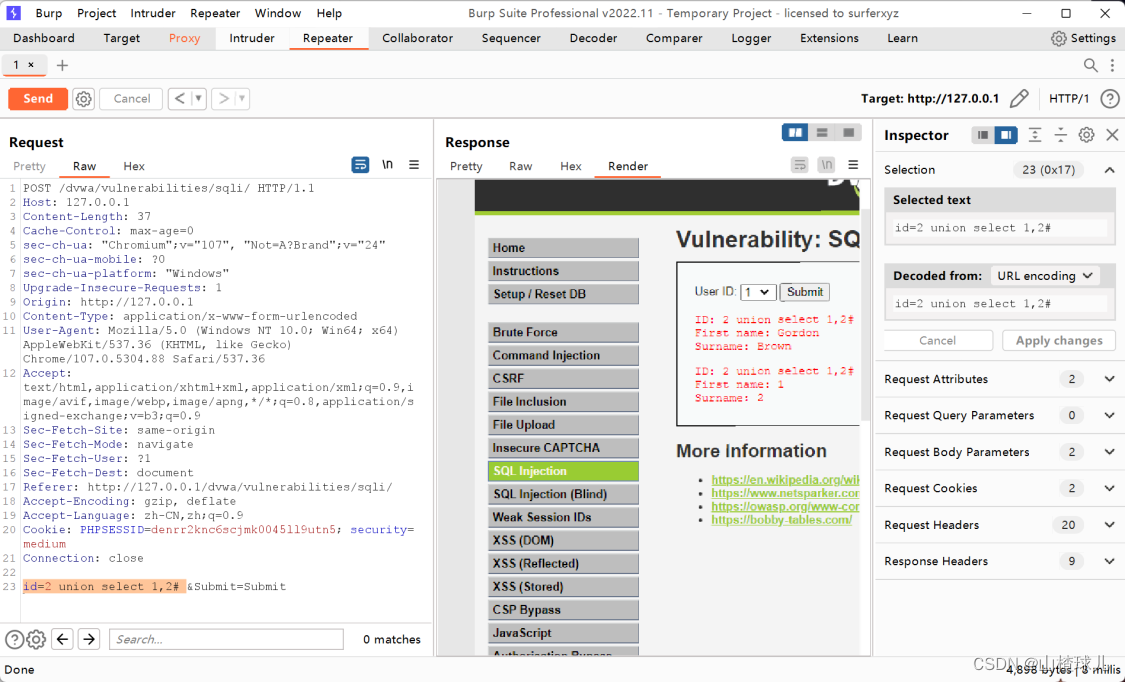Open the Window menu
The image size is (1125, 682).
coord(278,13)
